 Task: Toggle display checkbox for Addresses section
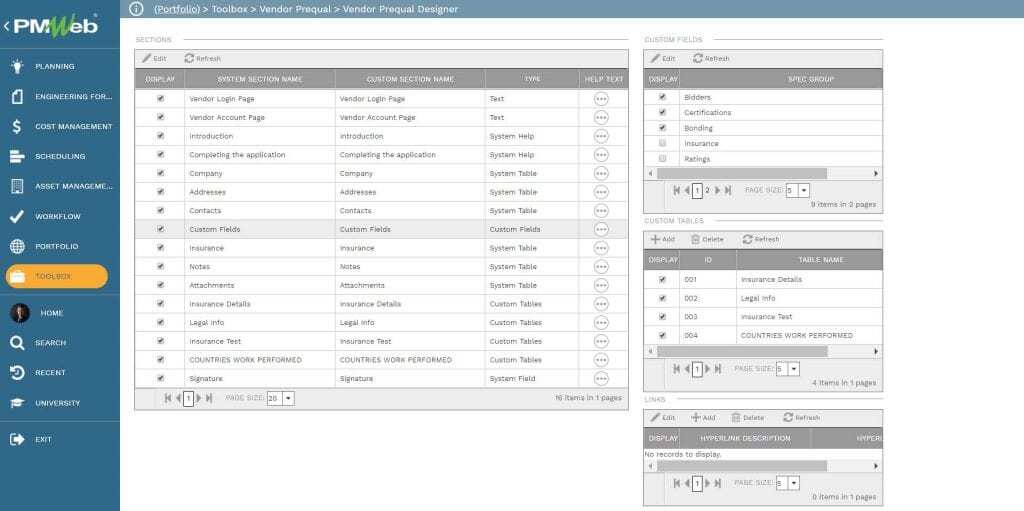pos(161,191)
